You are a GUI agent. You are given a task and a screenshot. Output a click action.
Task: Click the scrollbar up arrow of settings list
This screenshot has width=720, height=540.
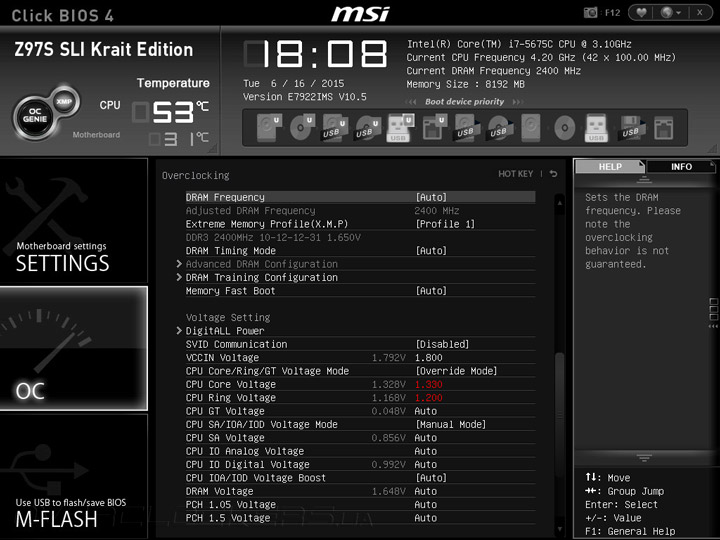point(559,202)
